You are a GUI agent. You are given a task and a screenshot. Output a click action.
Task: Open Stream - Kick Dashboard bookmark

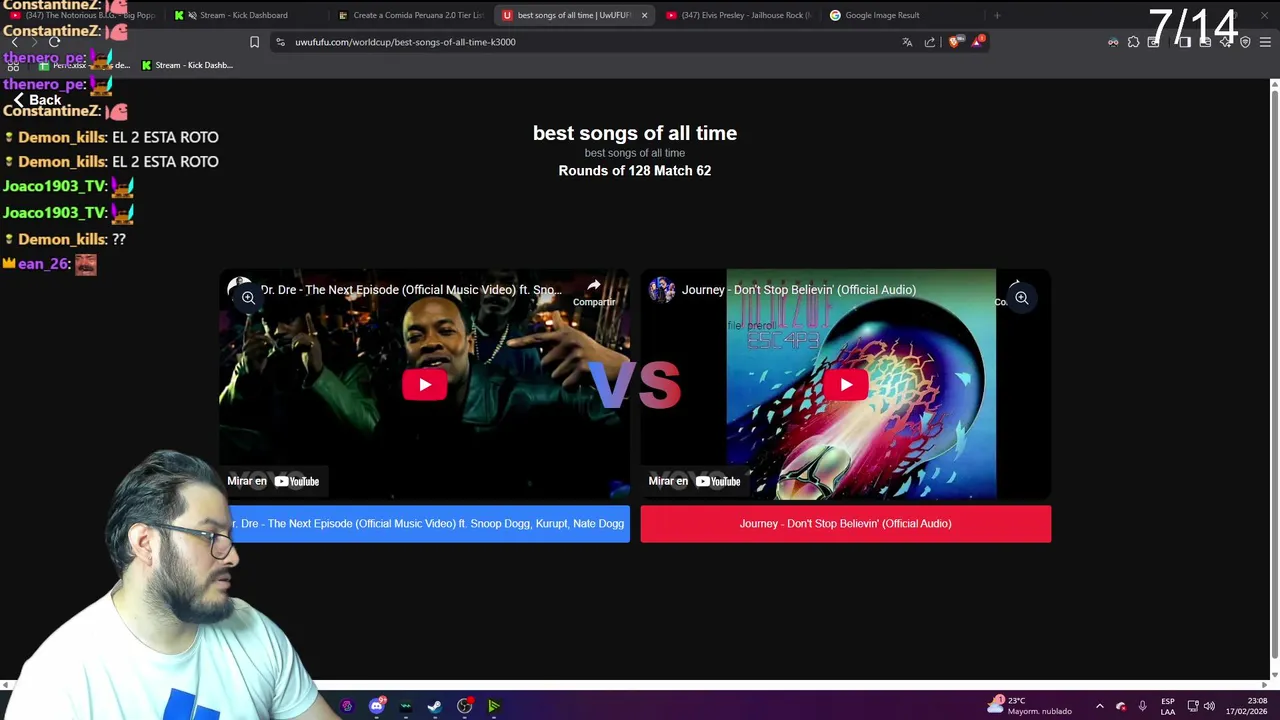click(x=187, y=65)
